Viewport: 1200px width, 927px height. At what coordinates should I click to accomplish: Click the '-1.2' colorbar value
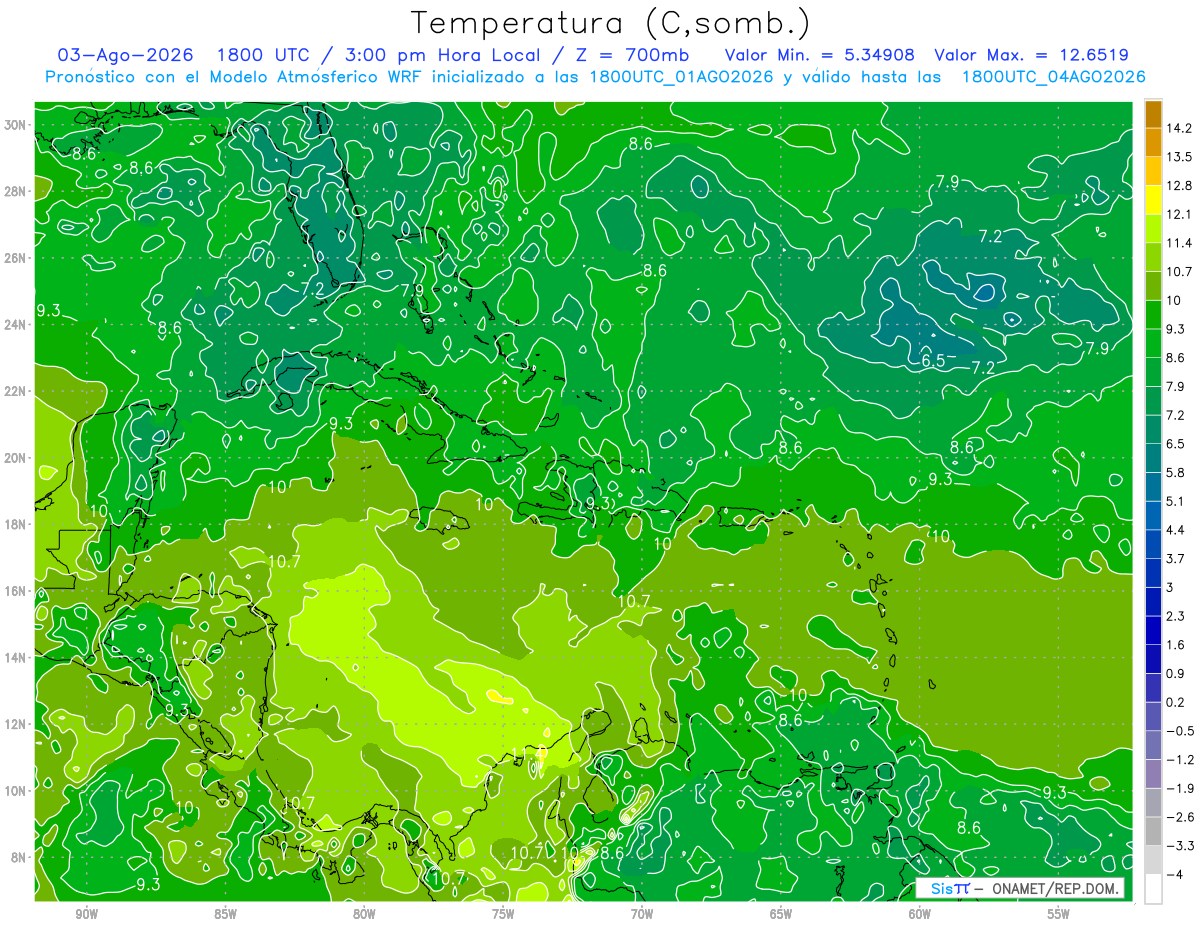[1179, 760]
